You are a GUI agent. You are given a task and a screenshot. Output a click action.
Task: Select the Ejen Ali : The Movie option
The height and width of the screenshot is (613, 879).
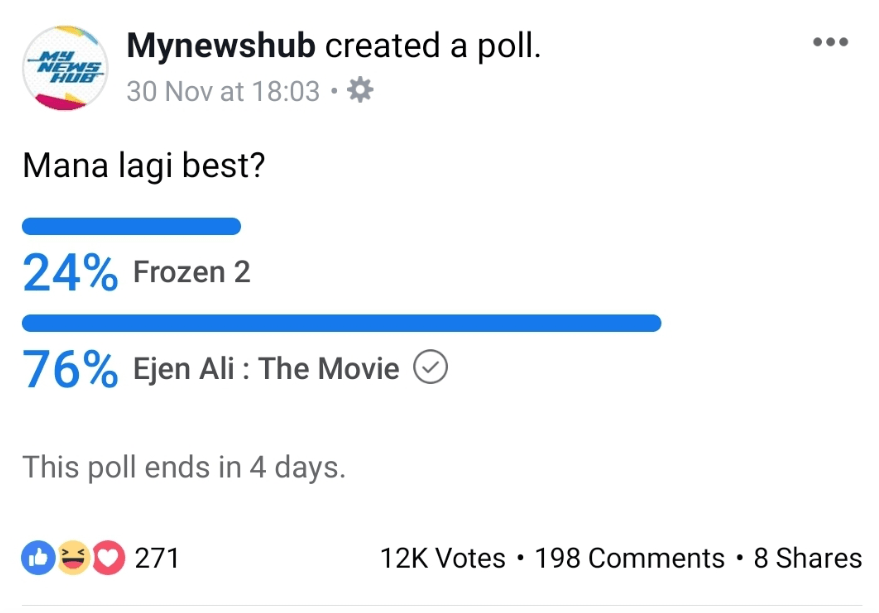266,369
